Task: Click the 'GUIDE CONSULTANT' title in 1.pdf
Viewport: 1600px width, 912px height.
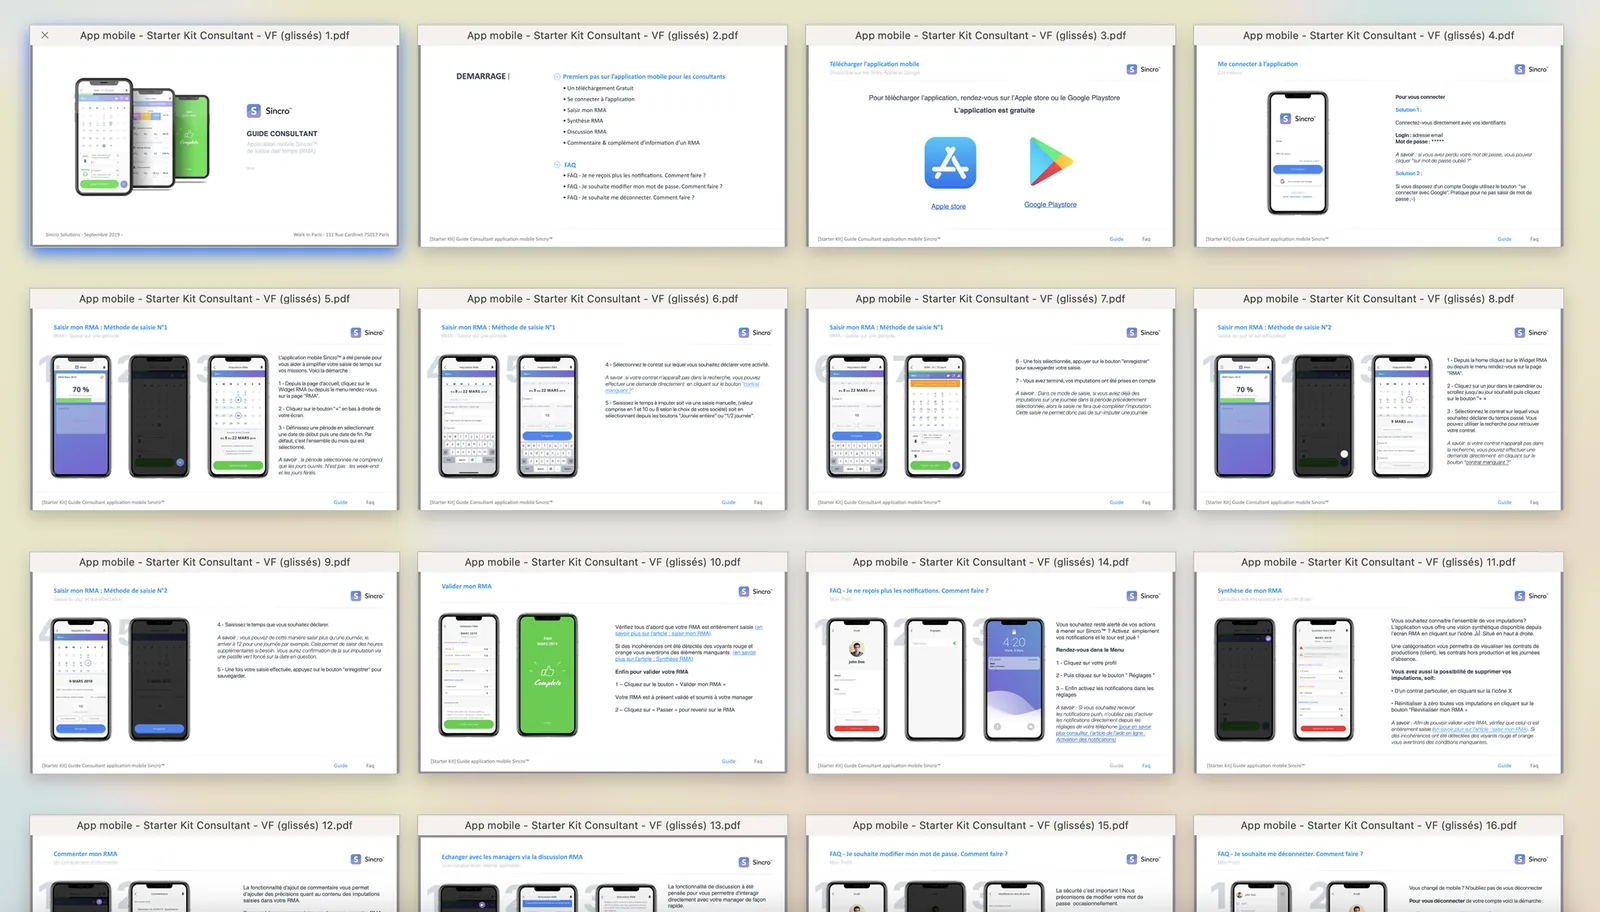Action: pyautogui.click(x=282, y=134)
